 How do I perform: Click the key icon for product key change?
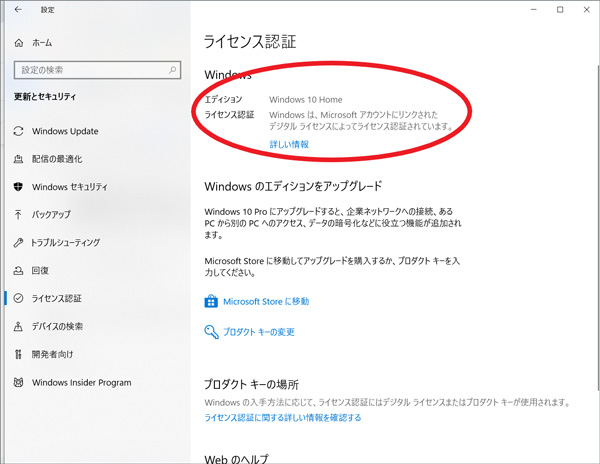click(211, 332)
